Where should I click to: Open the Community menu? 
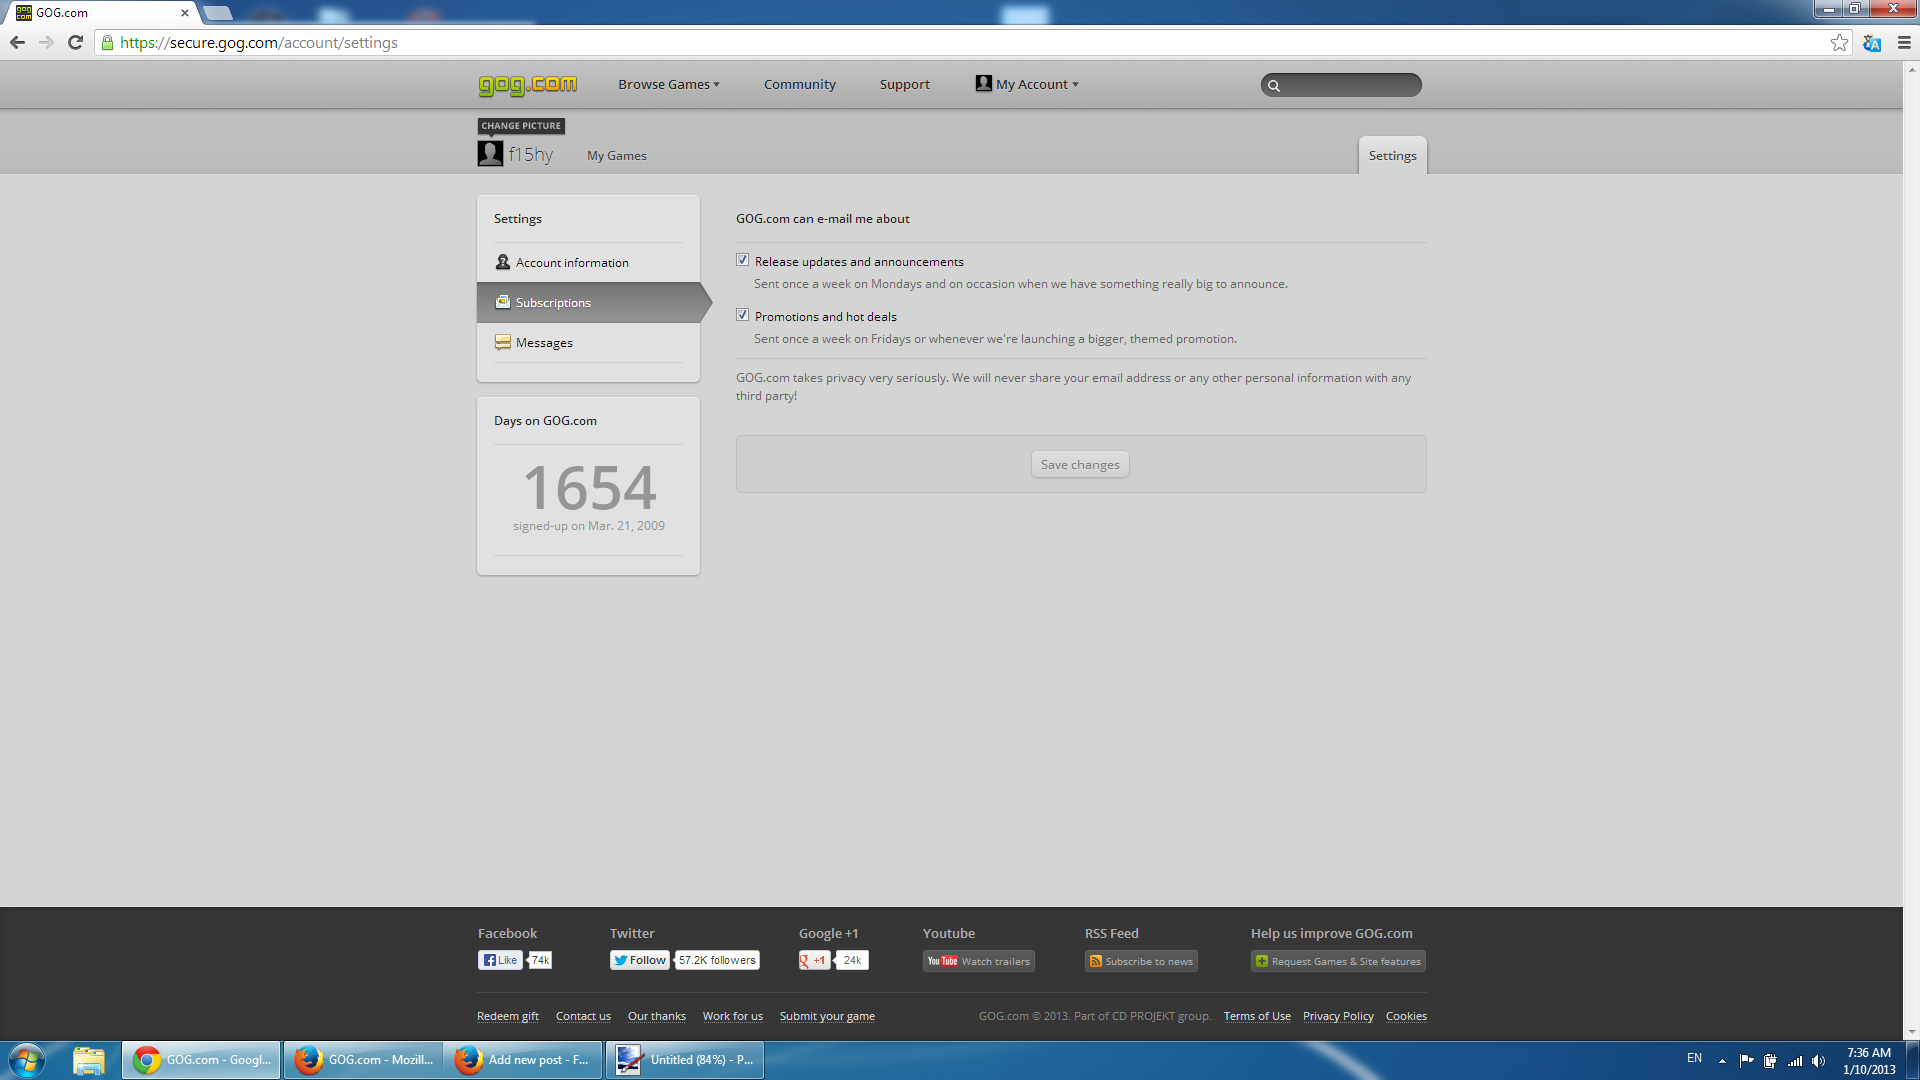pos(800,84)
